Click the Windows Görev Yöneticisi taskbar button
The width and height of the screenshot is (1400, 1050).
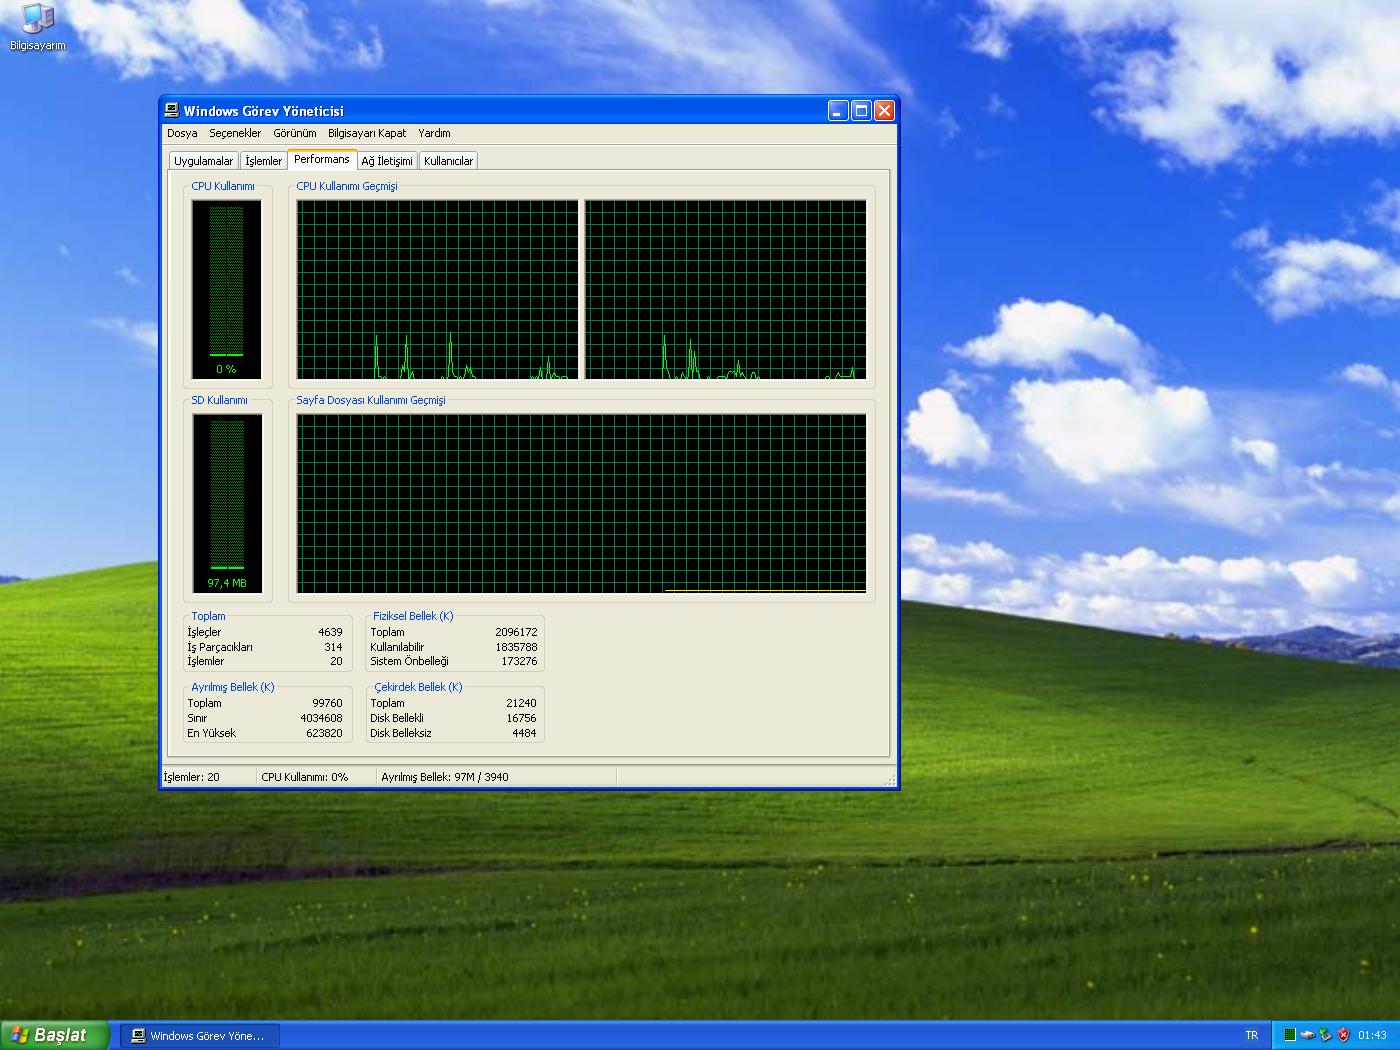point(199,1036)
